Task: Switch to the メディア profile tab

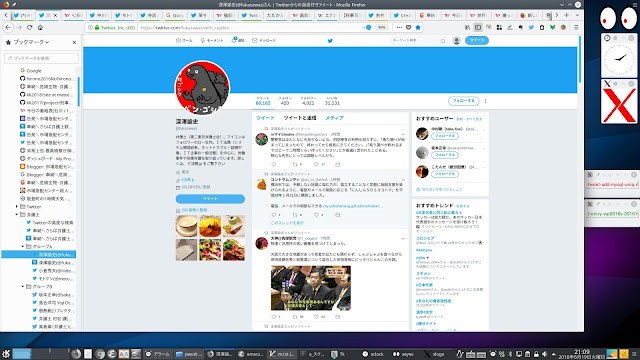Action: point(334,118)
